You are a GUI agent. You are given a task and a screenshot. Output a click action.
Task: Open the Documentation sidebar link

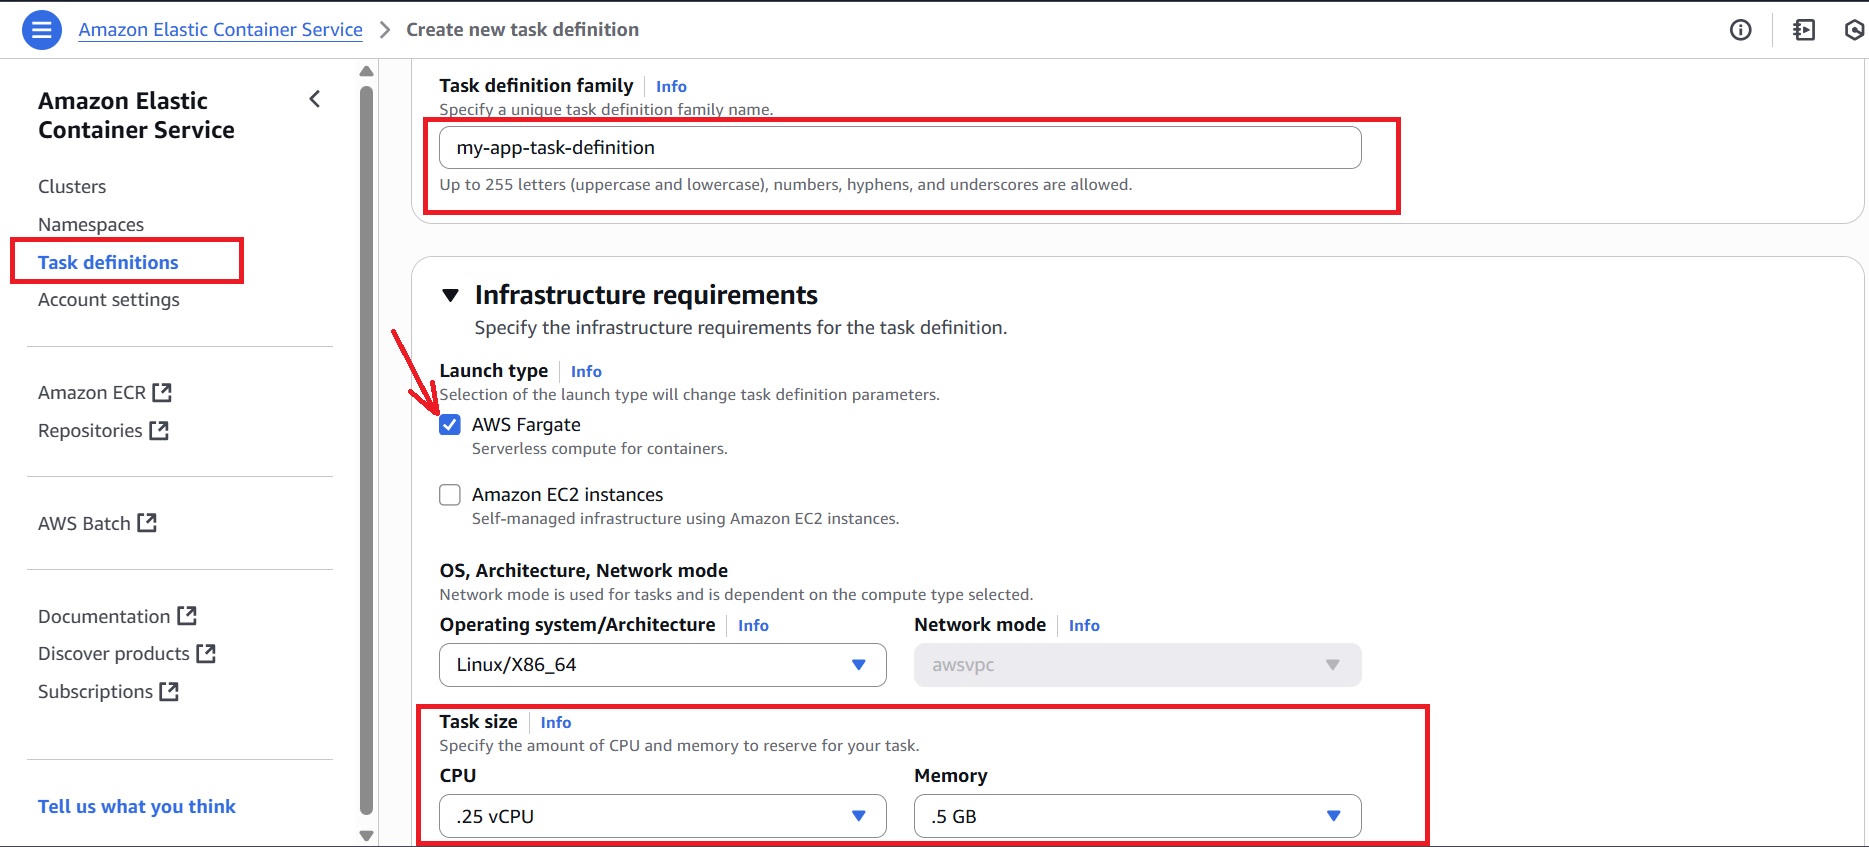pyautogui.click(x=104, y=616)
